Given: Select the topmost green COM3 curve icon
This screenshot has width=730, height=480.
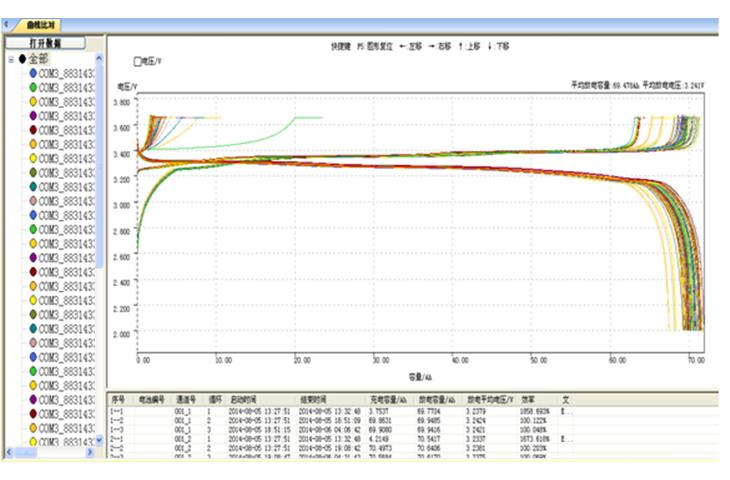Looking at the screenshot, I should point(33,87).
